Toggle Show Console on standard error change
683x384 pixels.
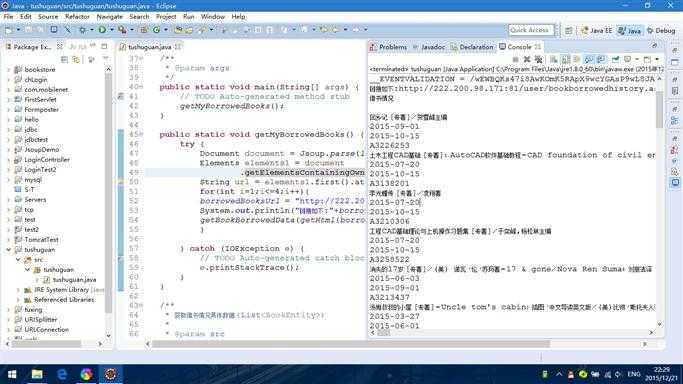(x=601, y=59)
